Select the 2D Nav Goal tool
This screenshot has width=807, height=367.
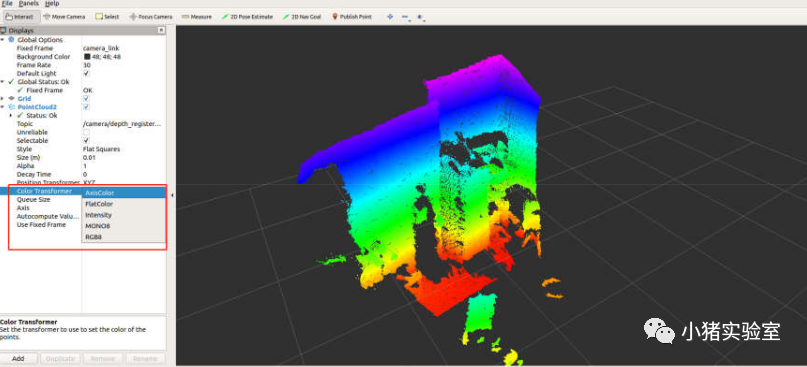[302, 16]
